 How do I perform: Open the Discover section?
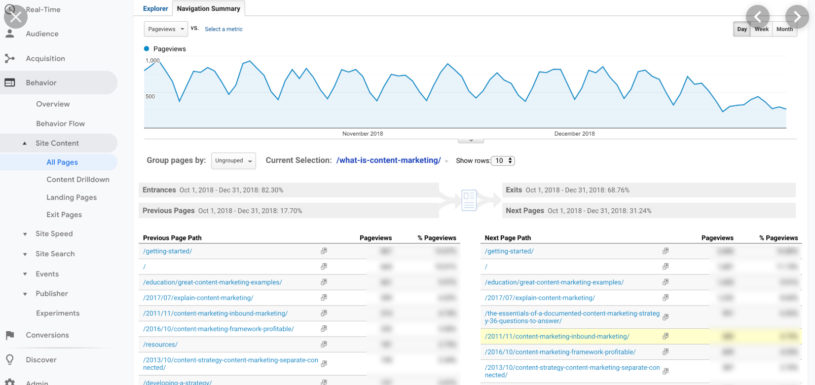coord(41,360)
